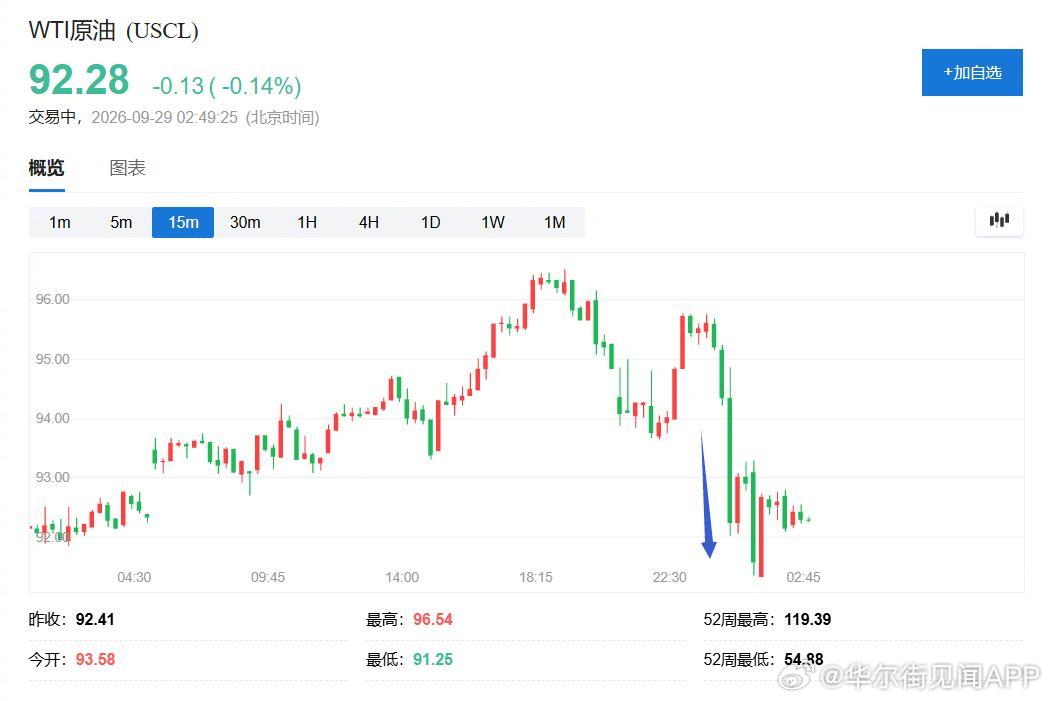This screenshot has height=701, width=1050.
Task: Click the 52周最高 value 119.39
Action: (808, 619)
